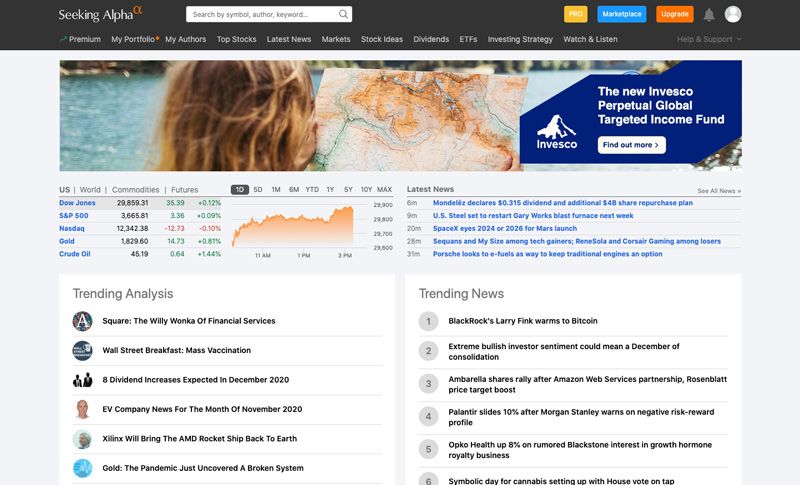Open Gold quote link
Image resolution: width=800 pixels, height=485 pixels.
[66, 241]
